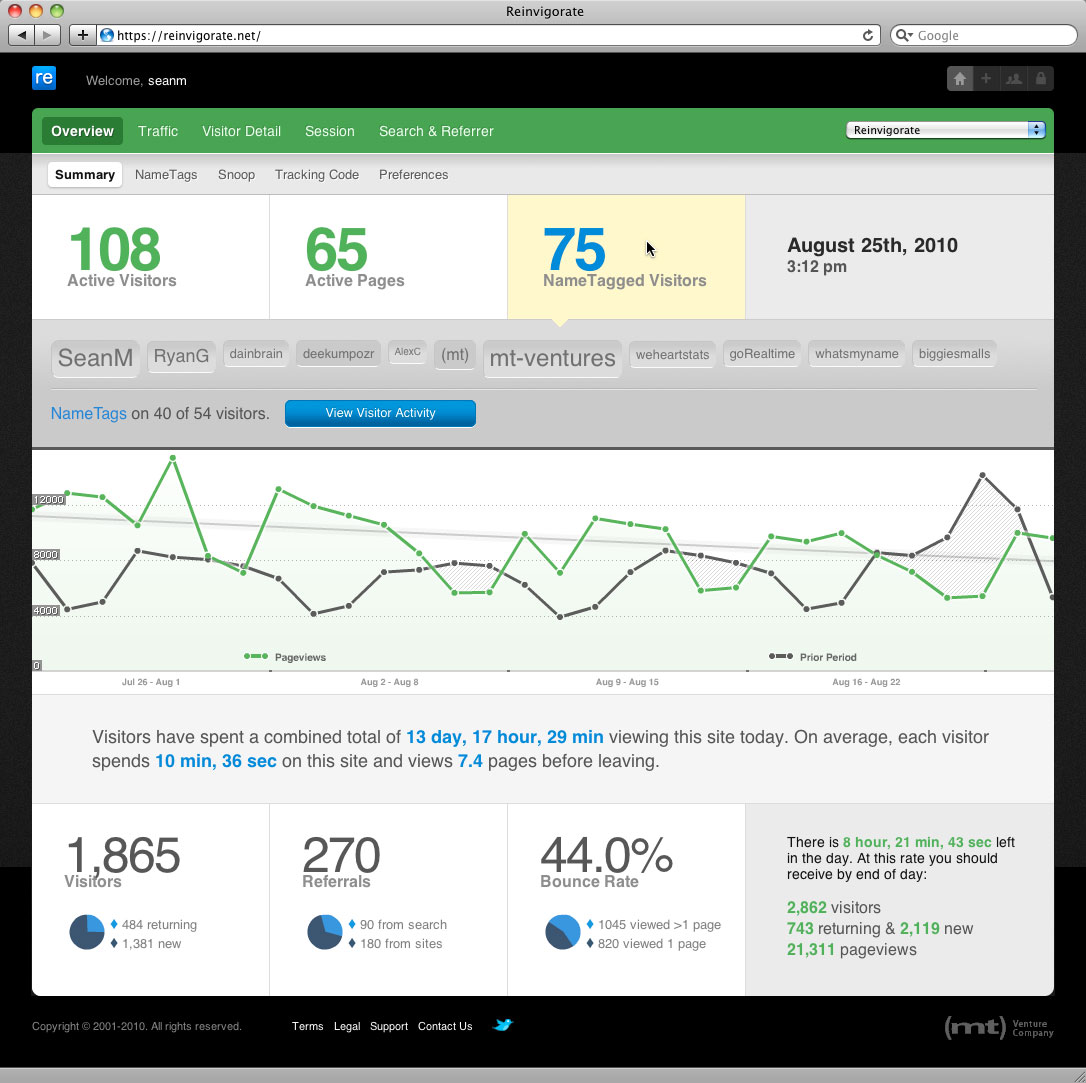Click the plus add-site icon beside home
Viewport: 1086px width, 1083px height.
(986, 79)
